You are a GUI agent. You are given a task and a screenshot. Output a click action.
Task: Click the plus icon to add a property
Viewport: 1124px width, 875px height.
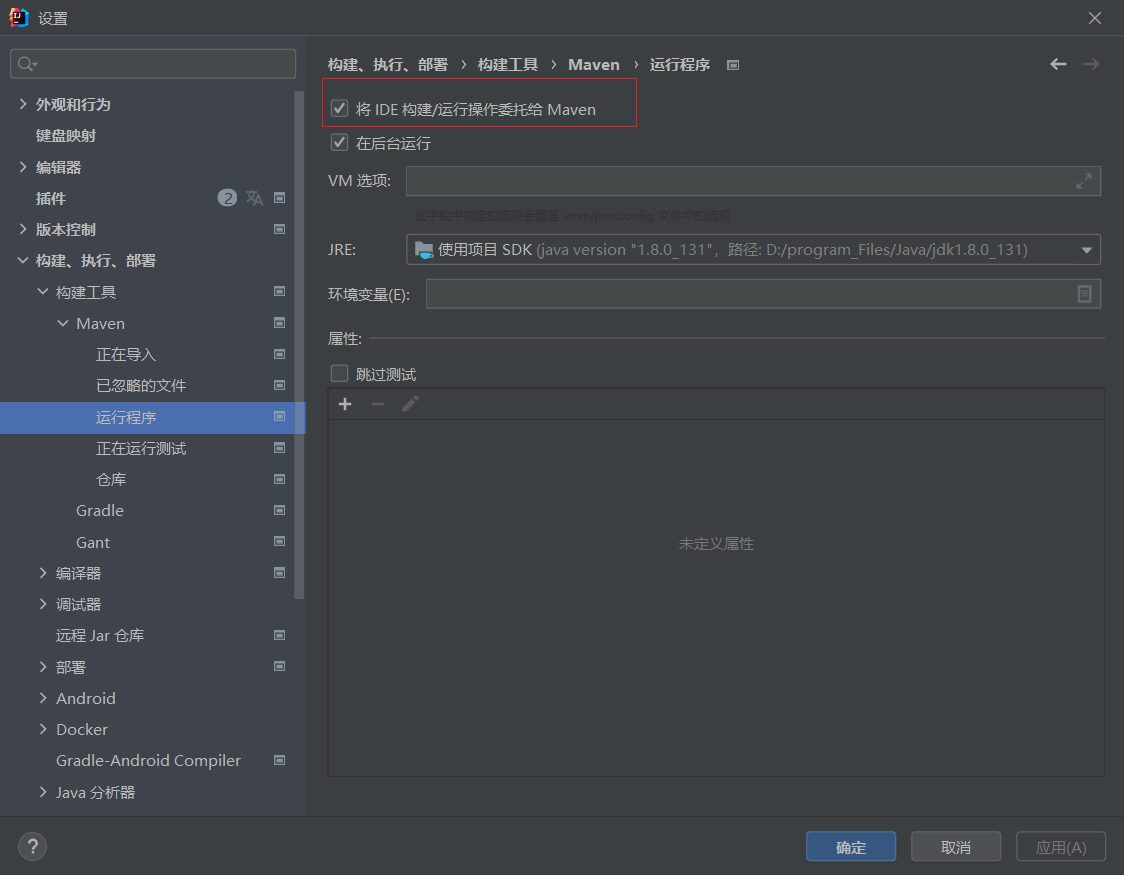(x=345, y=404)
